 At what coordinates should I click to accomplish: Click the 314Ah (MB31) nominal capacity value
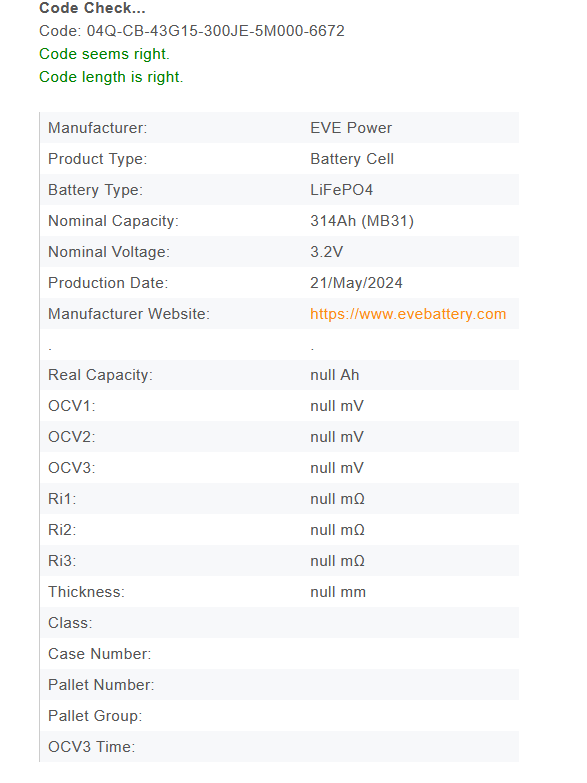[x=362, y=221]
